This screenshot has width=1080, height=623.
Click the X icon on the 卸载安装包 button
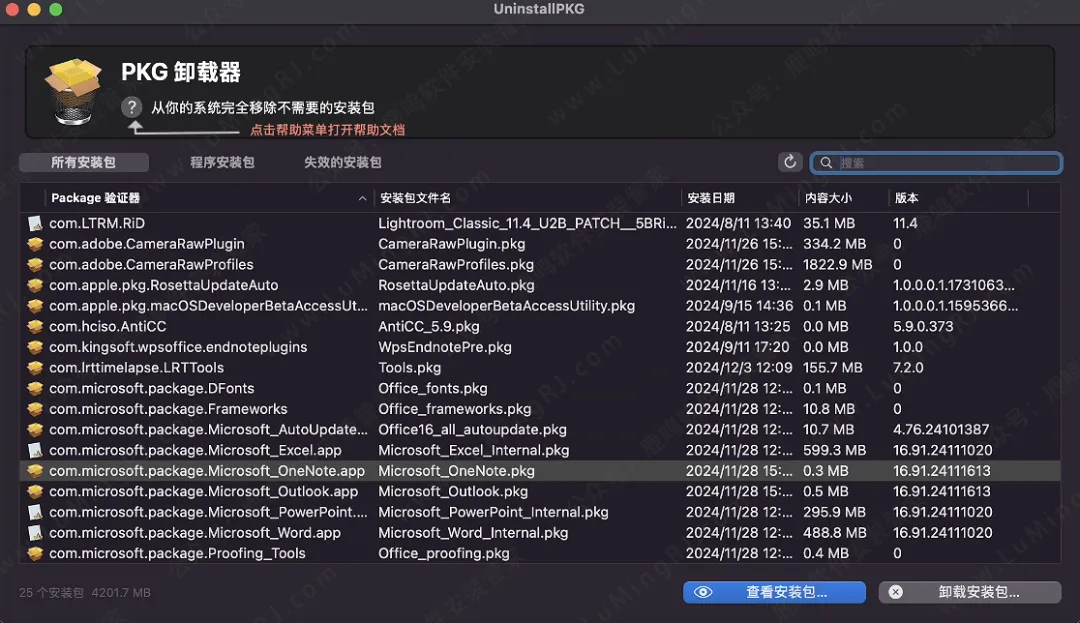[x=895, y=592]
